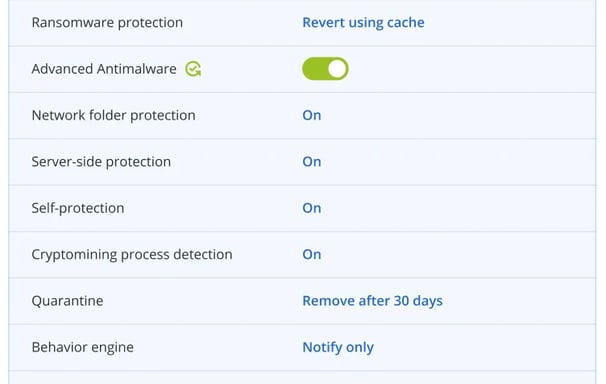Select the Server-side protection row label
The image size is (606, 384).
tap(101, 161)
